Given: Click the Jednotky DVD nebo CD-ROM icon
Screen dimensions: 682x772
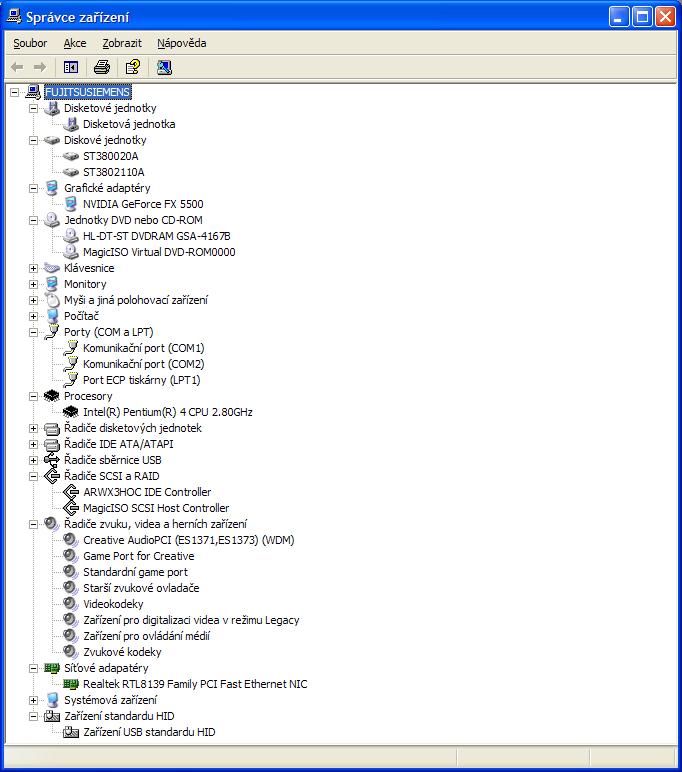Looking at the screenshot, I should 52,220.
